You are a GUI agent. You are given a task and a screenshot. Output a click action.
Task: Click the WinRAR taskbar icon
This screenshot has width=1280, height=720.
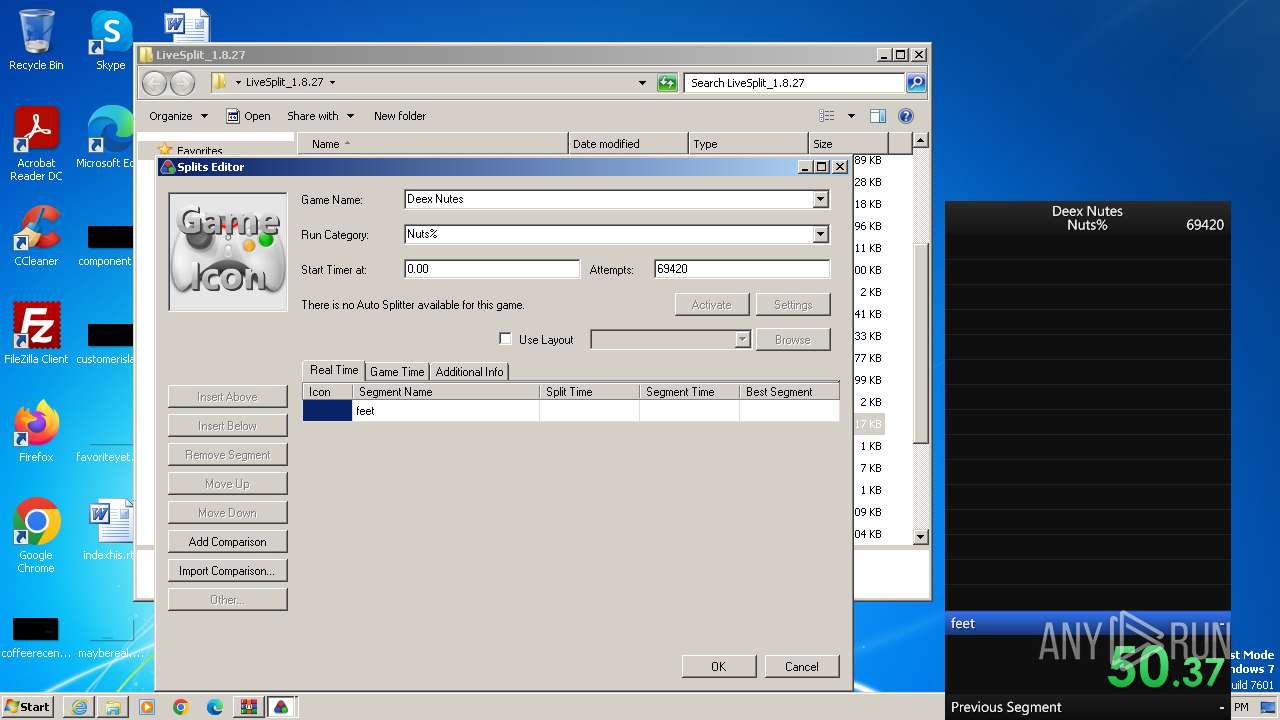coord(248,707)
